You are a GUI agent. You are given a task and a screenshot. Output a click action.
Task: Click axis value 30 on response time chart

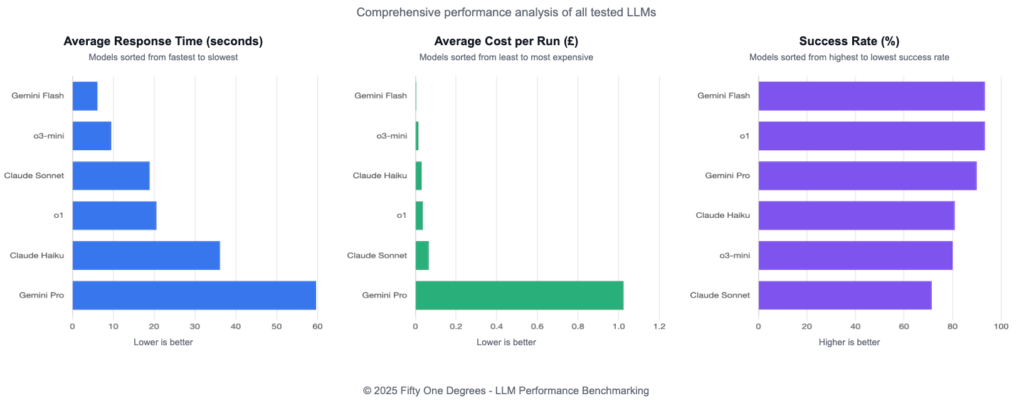195,325
